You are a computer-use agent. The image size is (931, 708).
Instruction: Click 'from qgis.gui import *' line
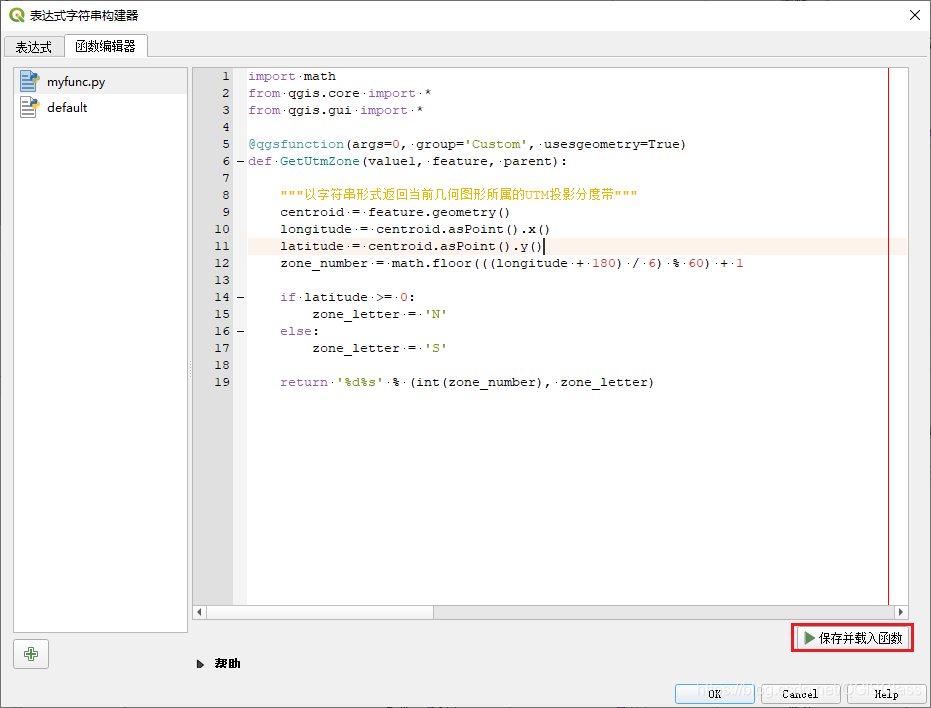pyautogui.click(x=336, y=110)
